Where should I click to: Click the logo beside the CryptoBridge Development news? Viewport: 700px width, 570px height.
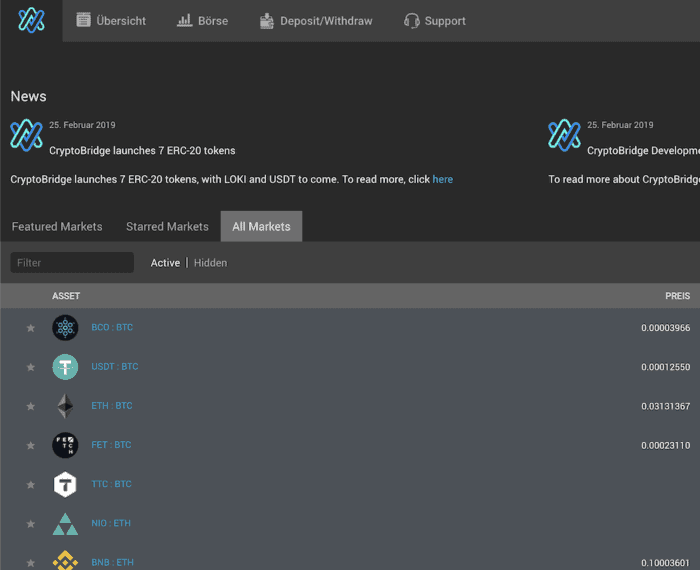tap(564, 135)
